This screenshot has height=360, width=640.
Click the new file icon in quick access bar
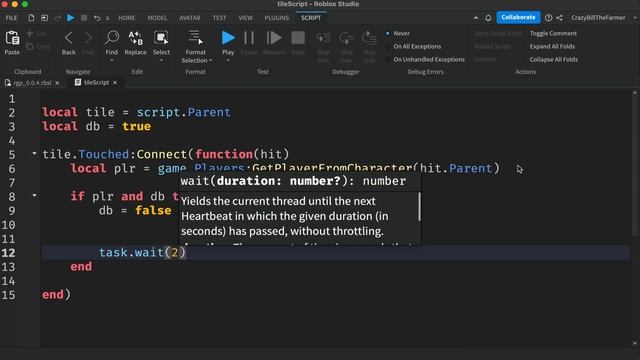31,18
